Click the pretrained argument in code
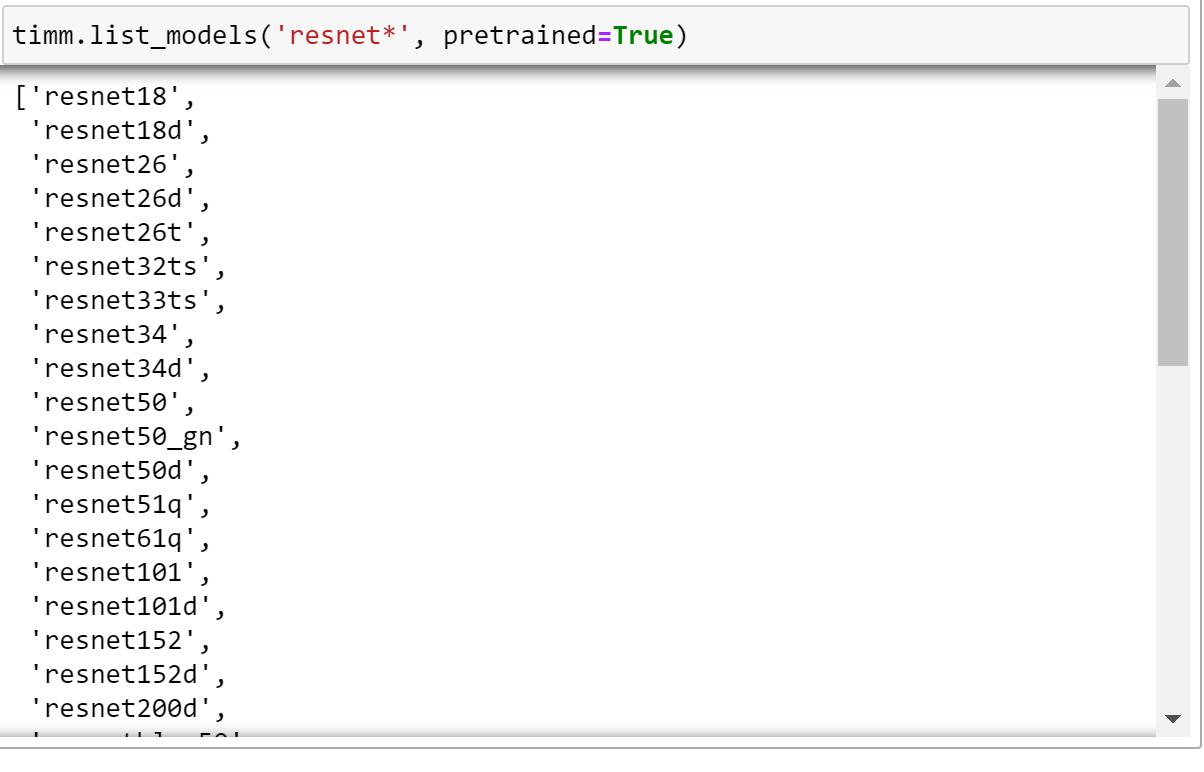The height and width of the screenshot is (772, 1204). [520, 36]
